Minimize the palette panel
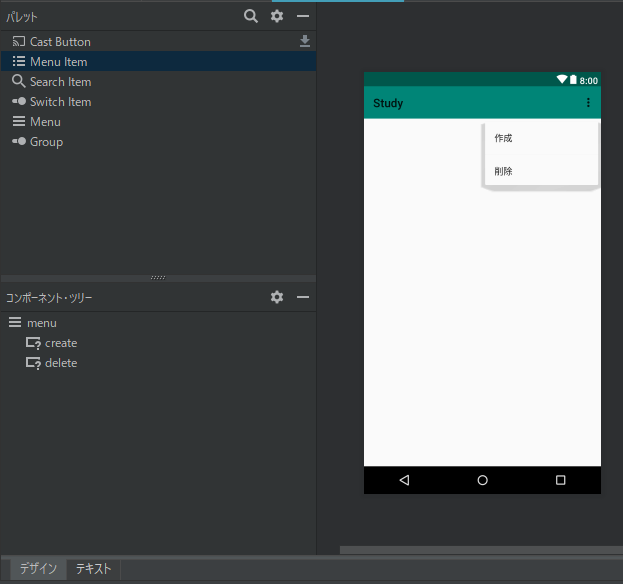623x584 pixels. (x=303, y=16)
